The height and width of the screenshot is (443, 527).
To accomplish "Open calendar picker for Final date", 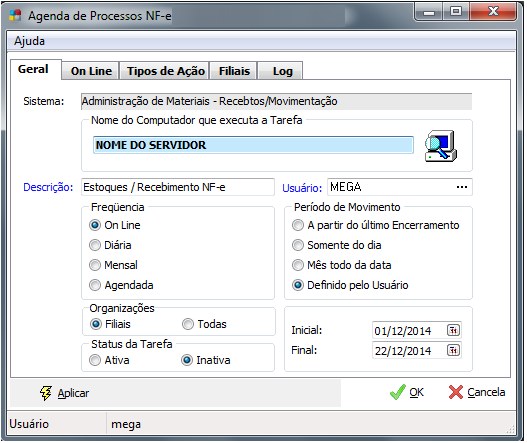I will (x=453, y=351).
